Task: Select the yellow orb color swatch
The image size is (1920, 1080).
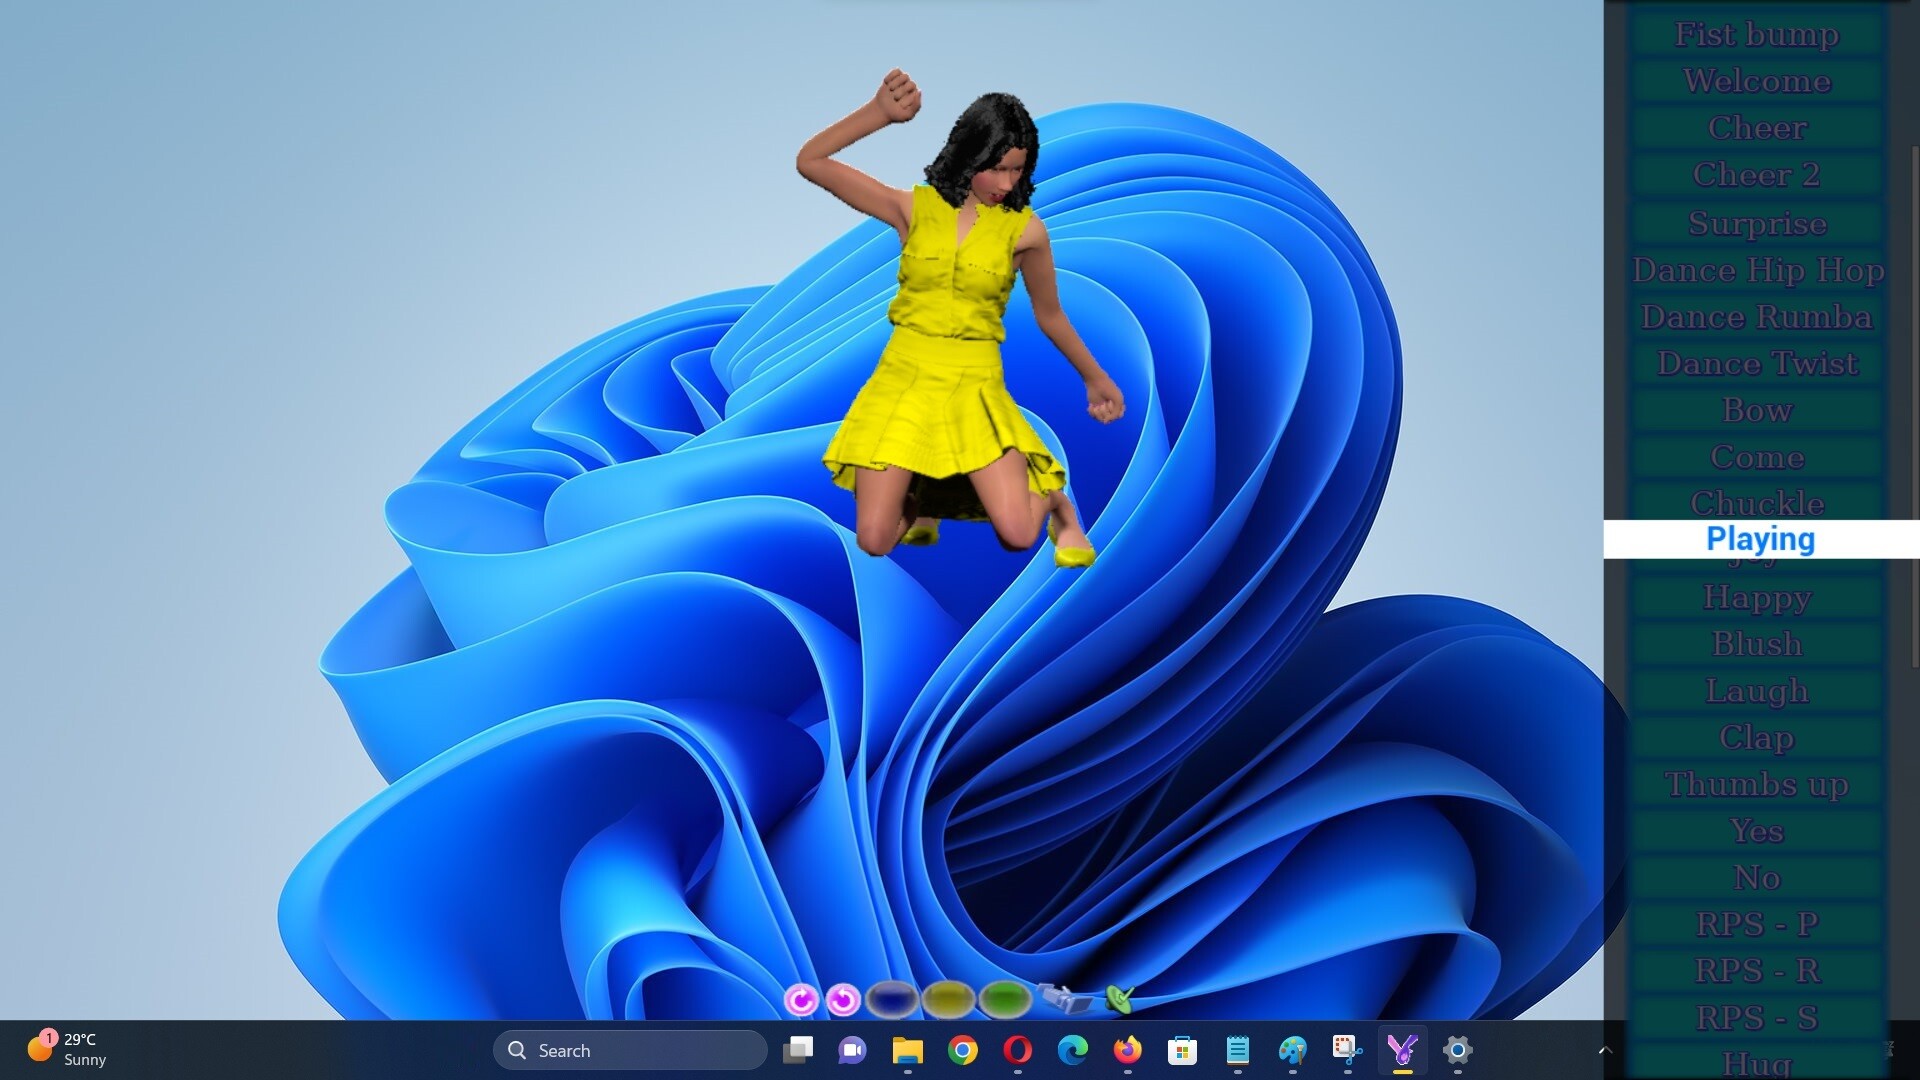Action: 949,998
